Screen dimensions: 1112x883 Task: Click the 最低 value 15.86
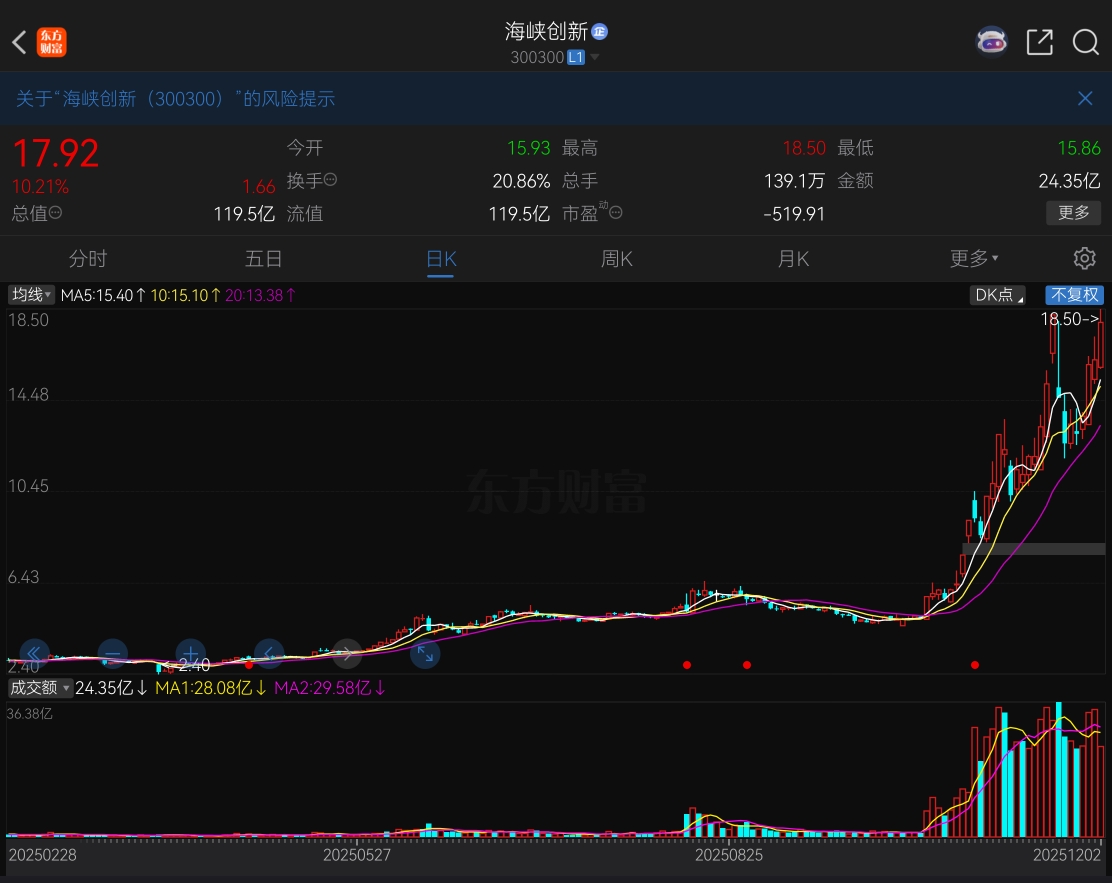1079,148
